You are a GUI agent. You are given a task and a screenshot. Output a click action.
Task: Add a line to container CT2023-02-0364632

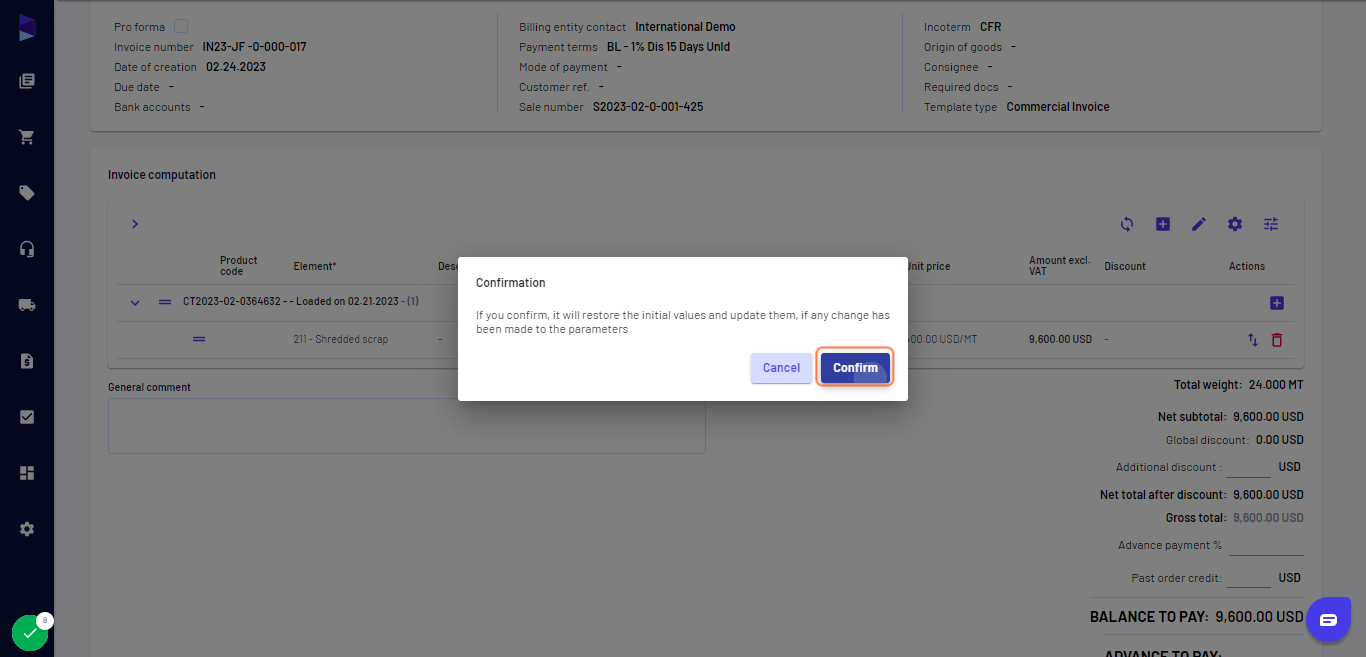(x=1277, y=303)
